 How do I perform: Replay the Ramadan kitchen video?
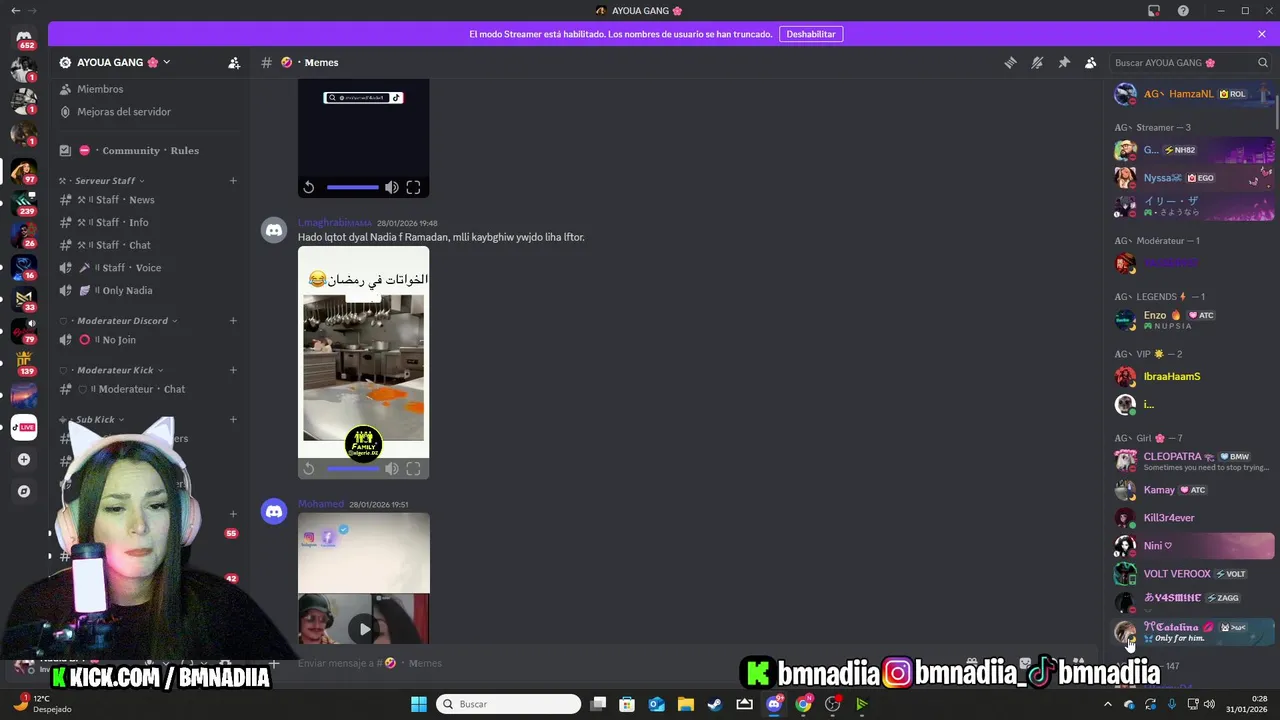309,468
